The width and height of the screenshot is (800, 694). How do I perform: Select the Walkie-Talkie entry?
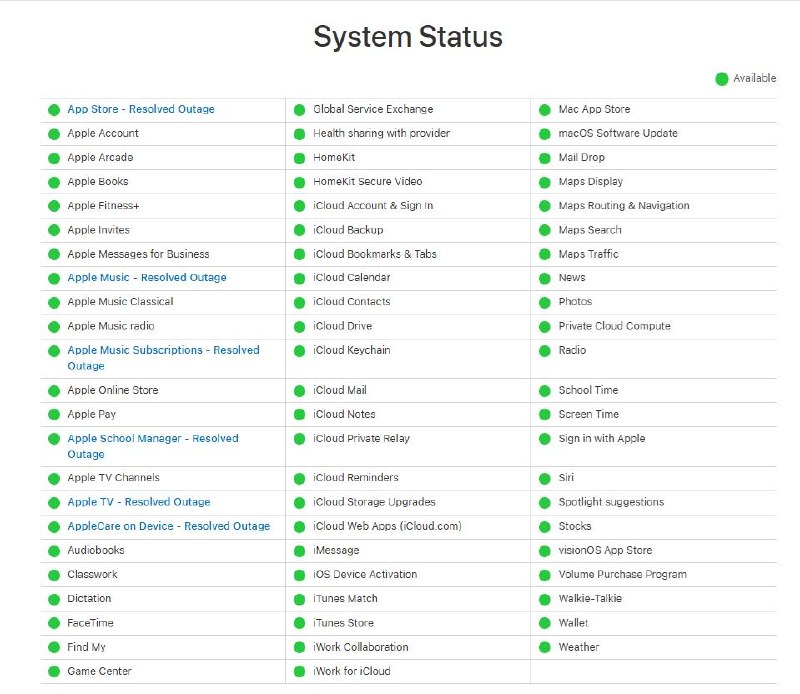coord(590,599)
